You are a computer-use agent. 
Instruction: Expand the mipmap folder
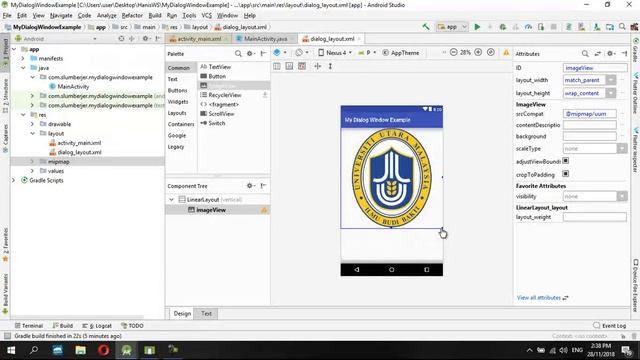pyautogui.click(x=32, y=162)
